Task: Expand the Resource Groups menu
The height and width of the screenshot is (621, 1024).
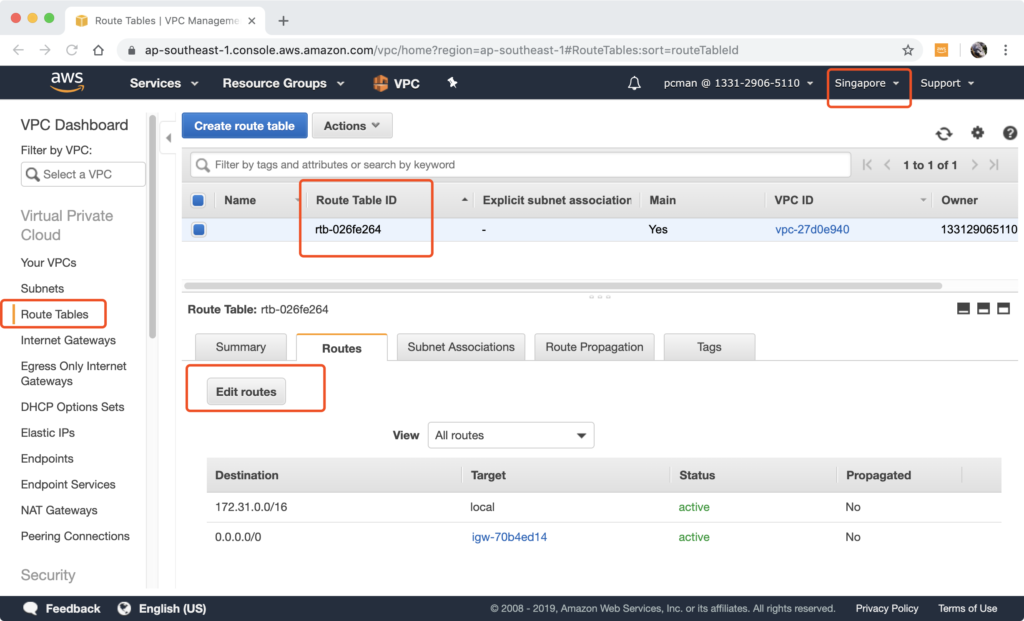Action: (x=283, y=84)
